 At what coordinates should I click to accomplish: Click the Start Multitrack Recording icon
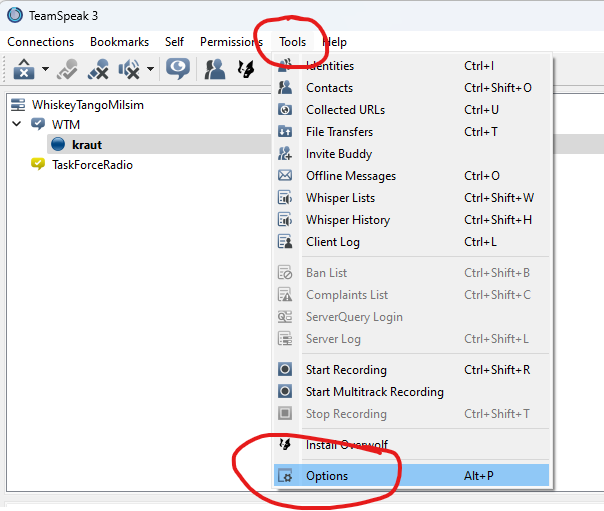click(285, 391)
